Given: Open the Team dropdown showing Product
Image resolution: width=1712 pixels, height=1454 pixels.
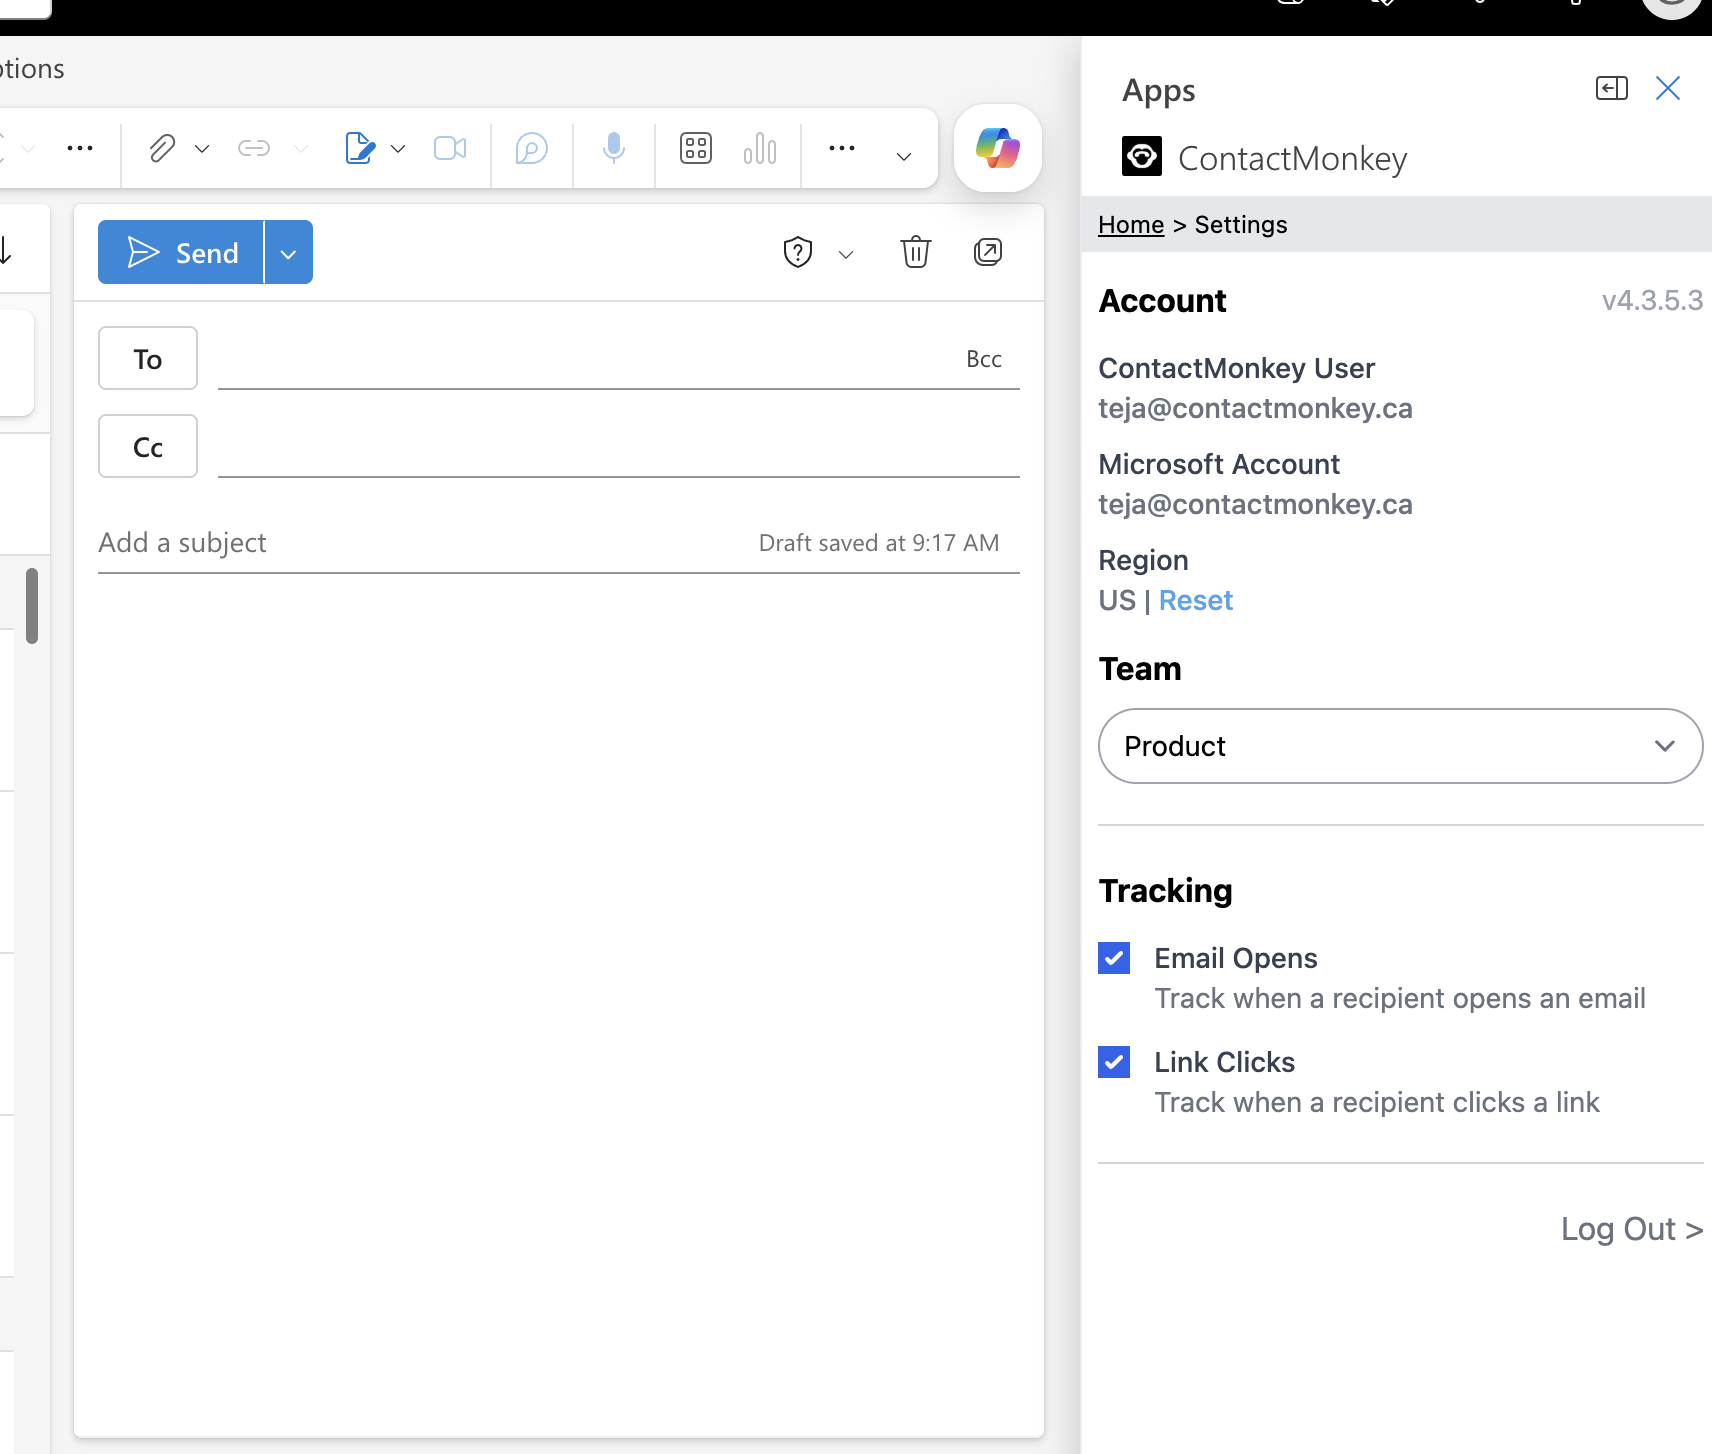Looking at the screenshot, I should [x=1400, y=746].
